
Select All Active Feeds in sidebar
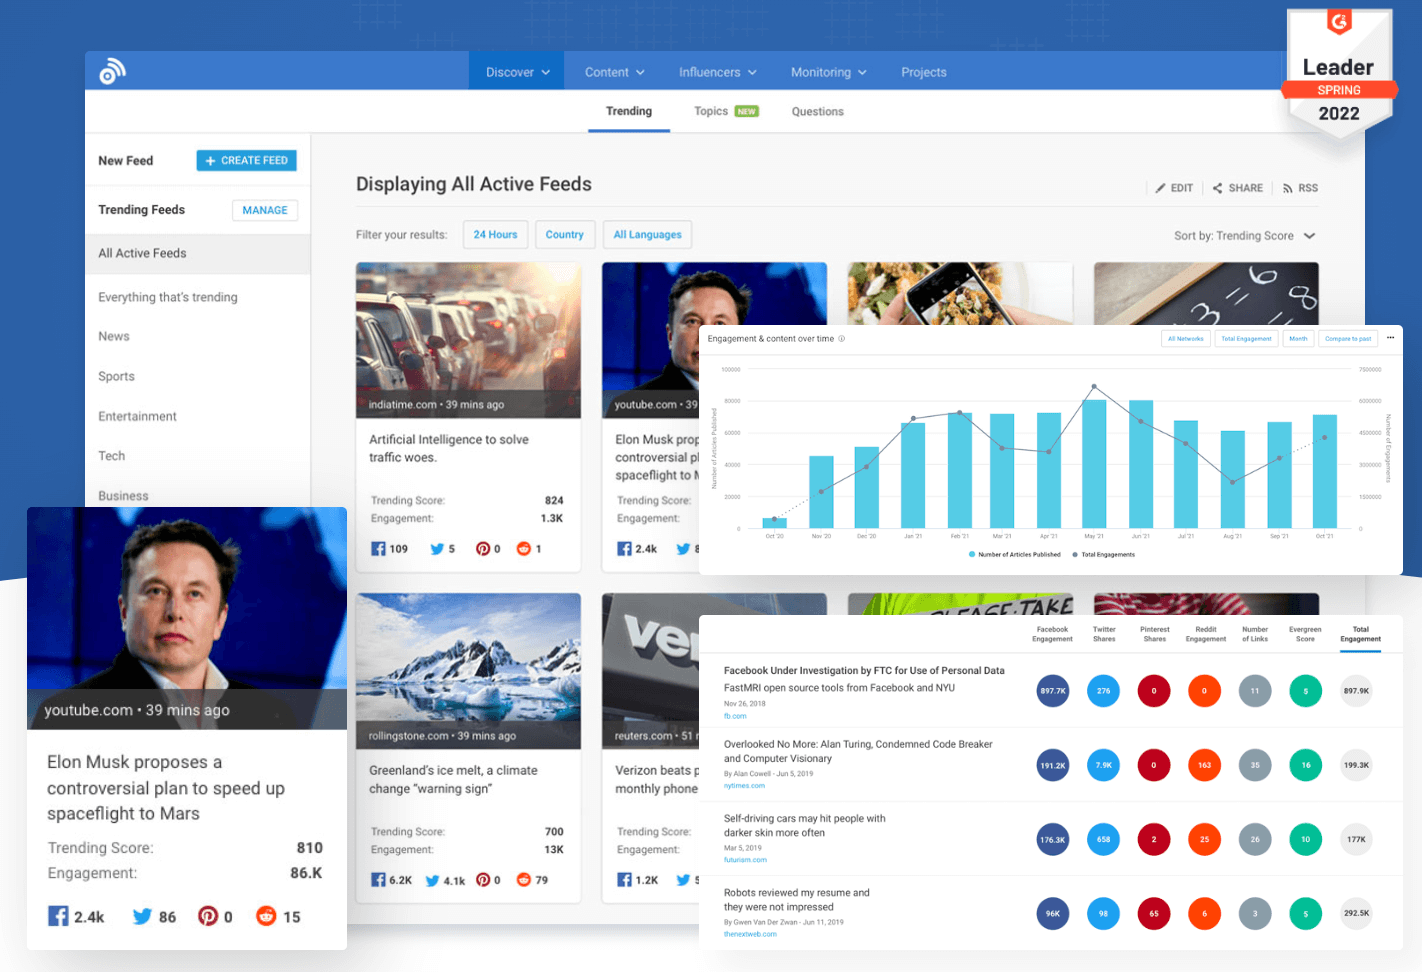click(198, 253)
